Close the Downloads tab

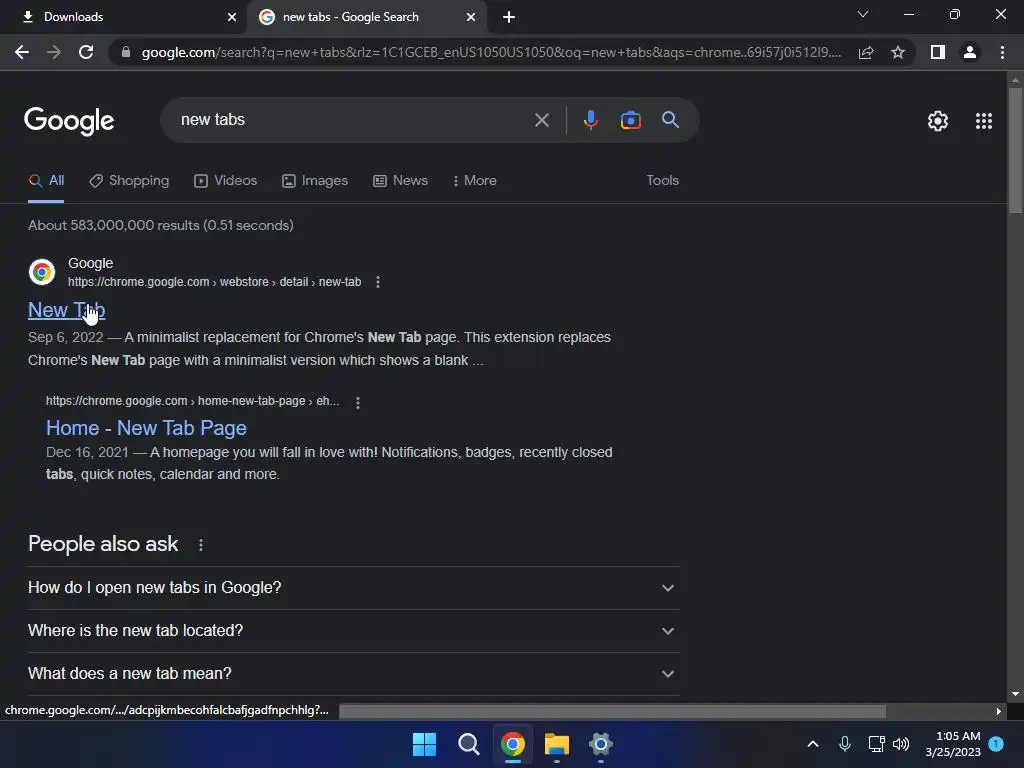[232, 17]
